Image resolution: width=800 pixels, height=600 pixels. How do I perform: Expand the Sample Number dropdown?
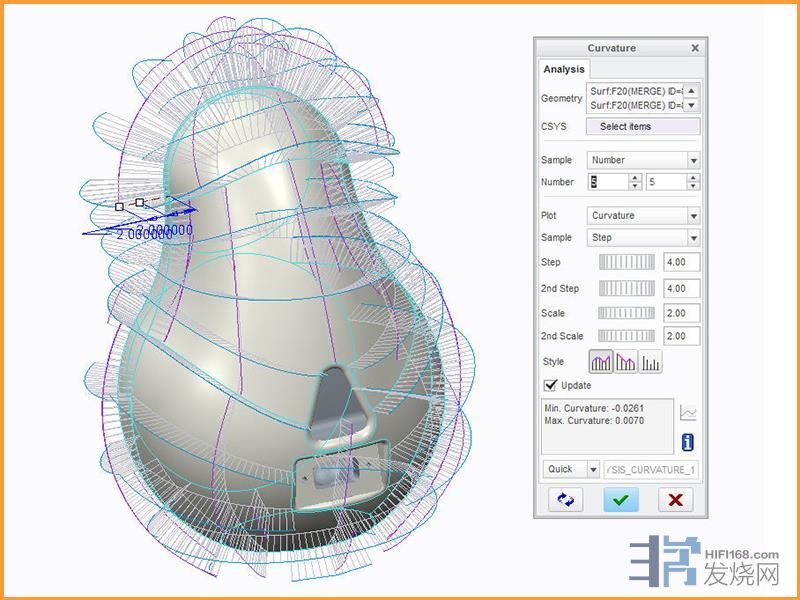point(693,160)
